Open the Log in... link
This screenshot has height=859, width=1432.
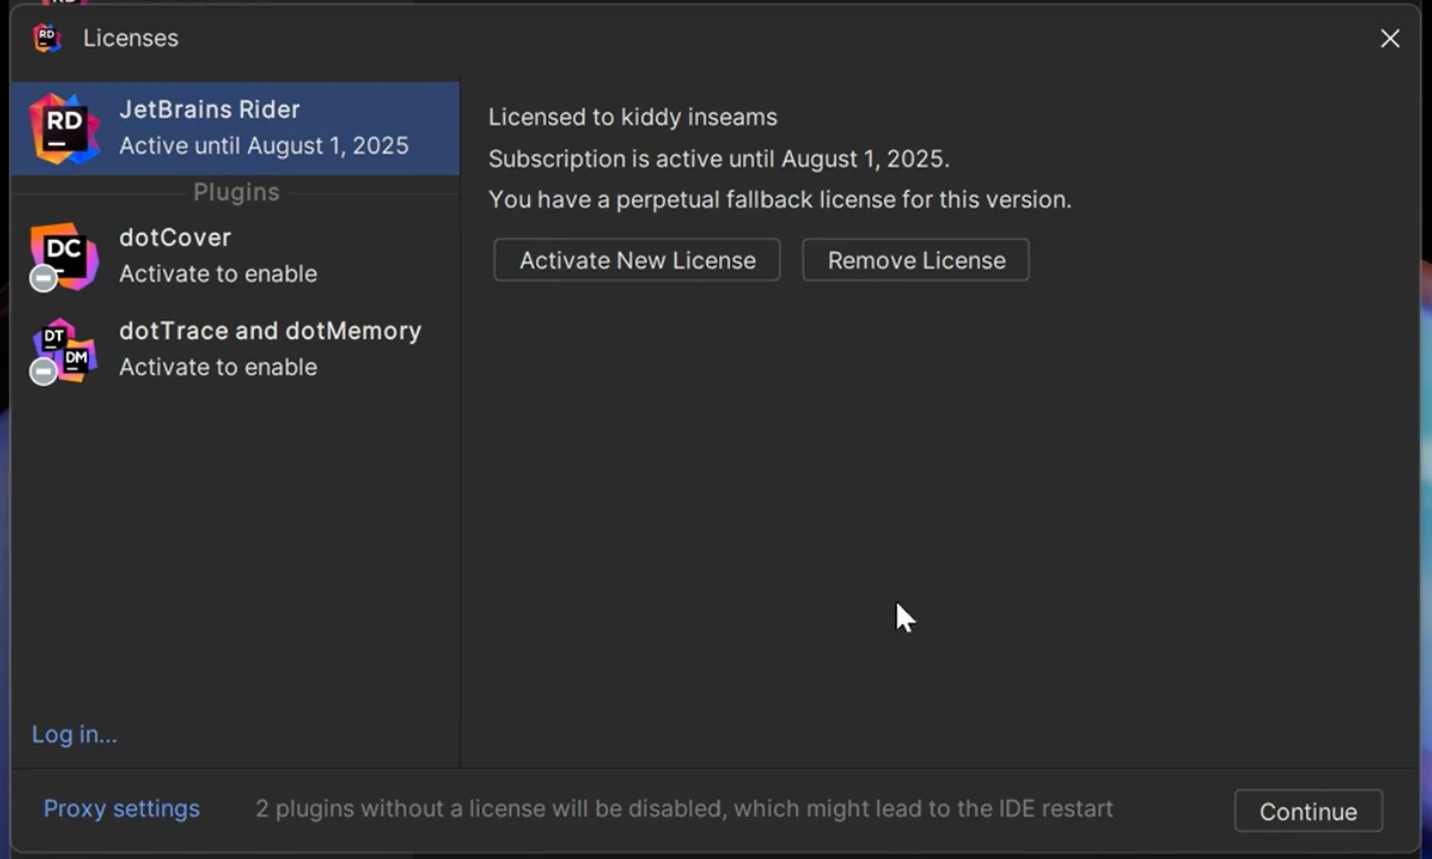point(74,734)
